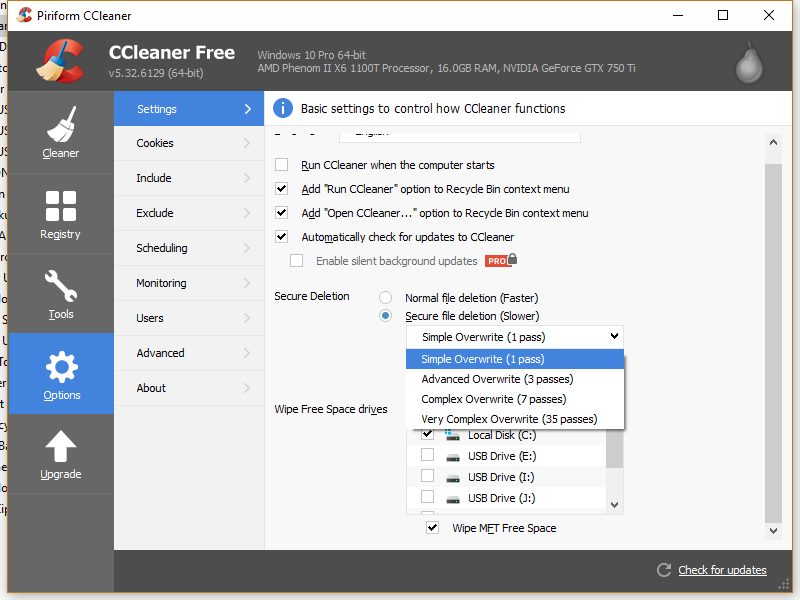
Task: Check USB Drive (J:) wipe checkbox
Action: point(428,496)
